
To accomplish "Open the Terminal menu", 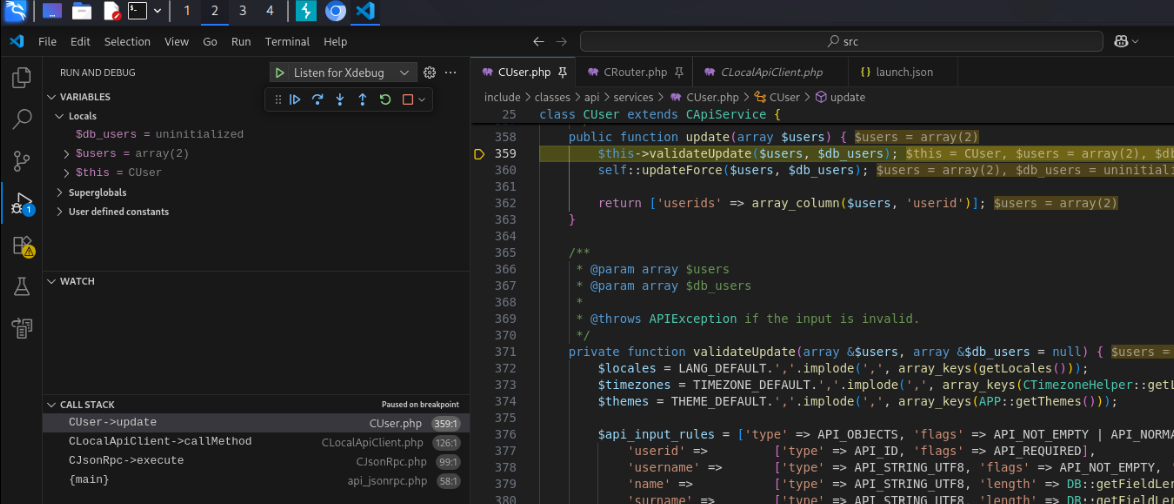I will click(x=288, y=42).
